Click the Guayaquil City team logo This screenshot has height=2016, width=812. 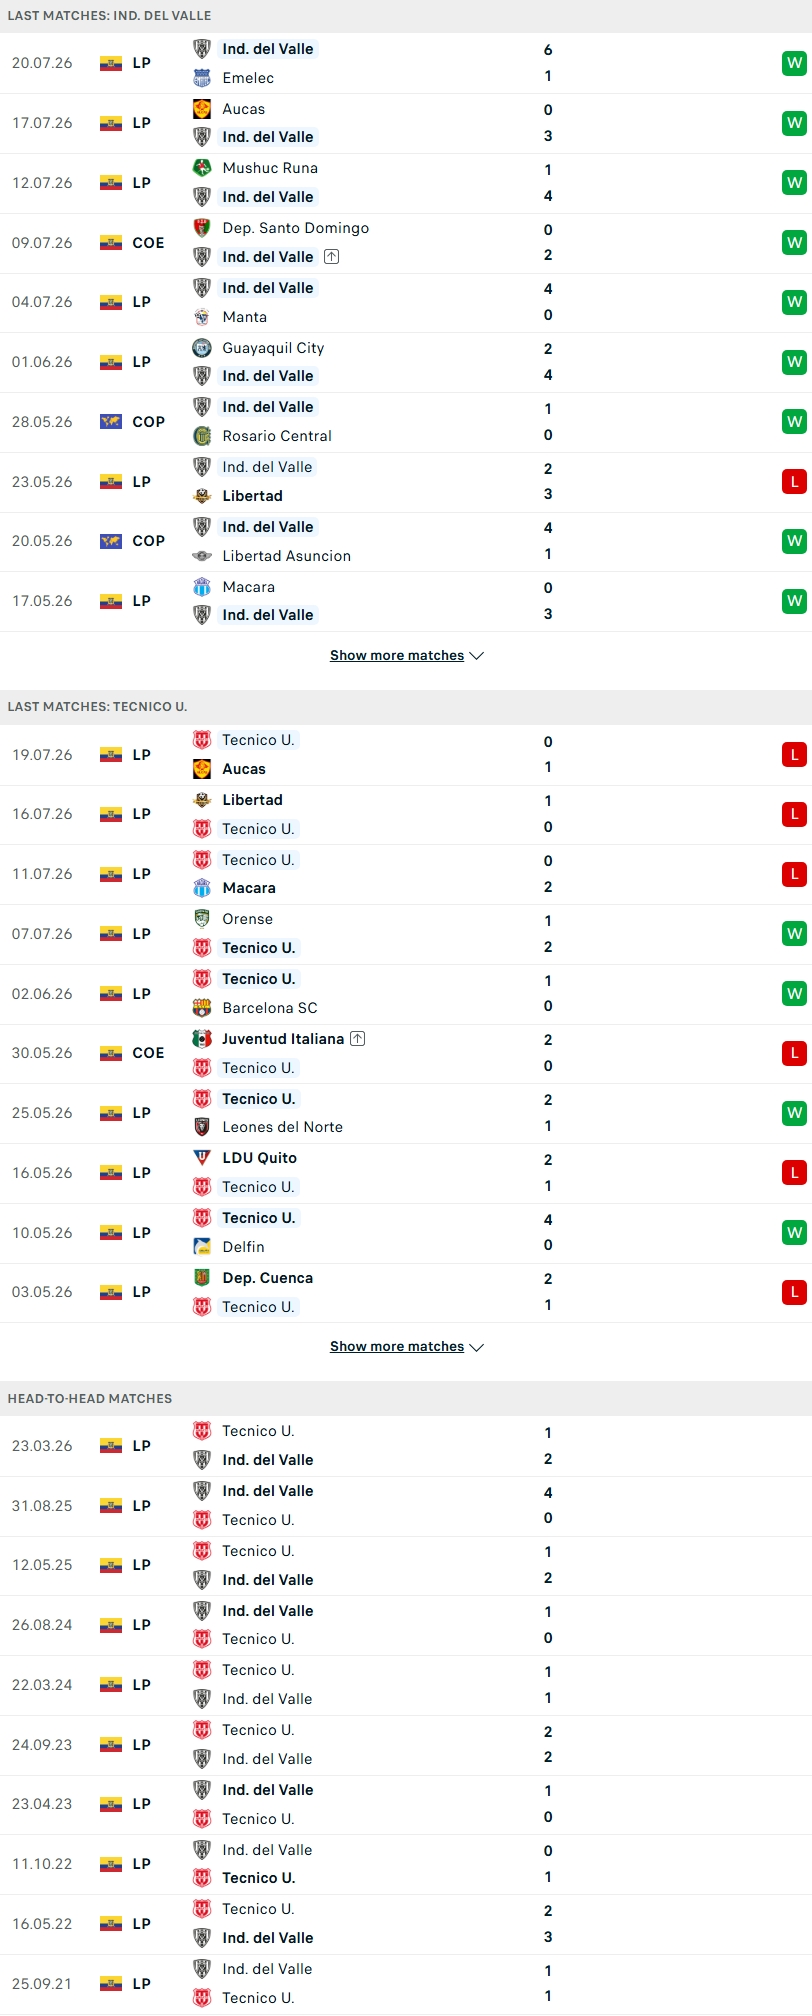(x=202, y=348)
